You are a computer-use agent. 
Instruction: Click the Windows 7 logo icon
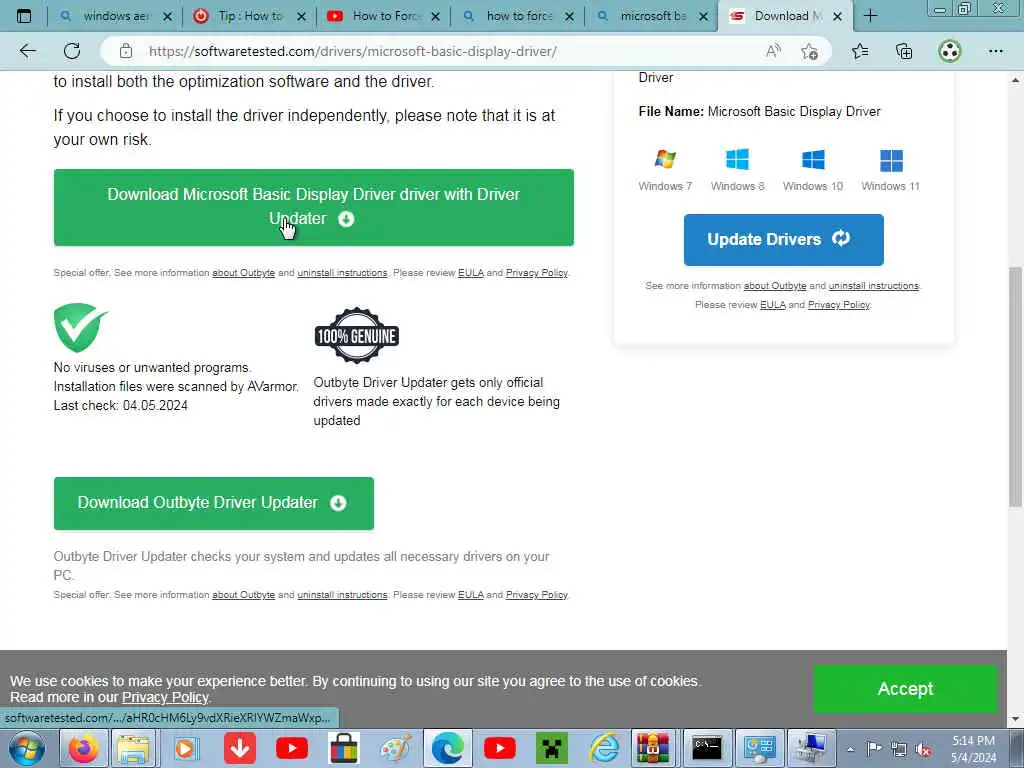click(665, 159)
